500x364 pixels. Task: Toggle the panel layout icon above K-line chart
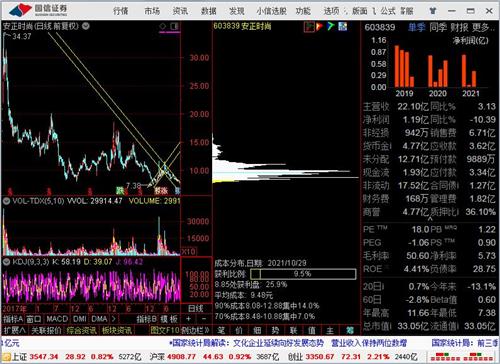(174, 26)
